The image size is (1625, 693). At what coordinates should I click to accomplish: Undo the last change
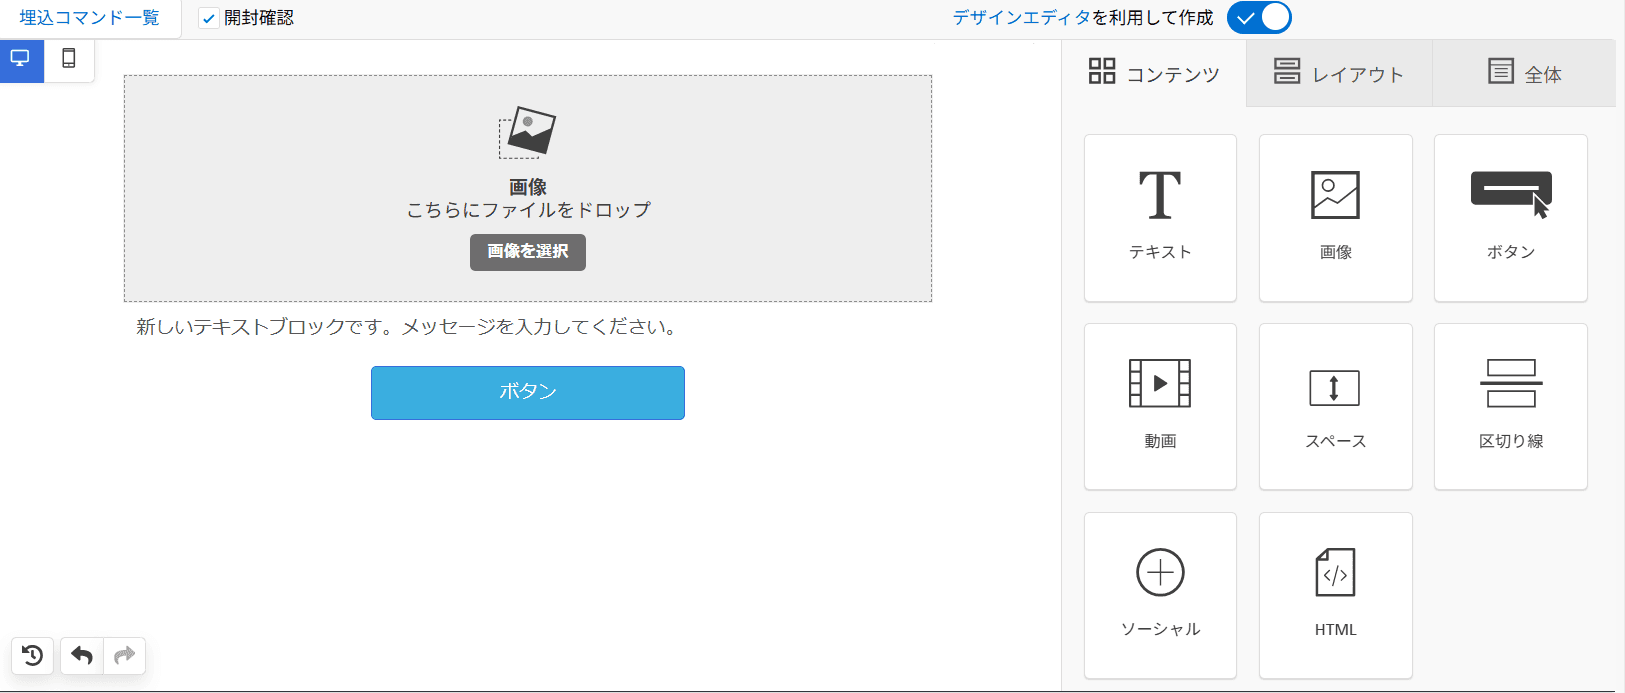[x=82, y=656]
